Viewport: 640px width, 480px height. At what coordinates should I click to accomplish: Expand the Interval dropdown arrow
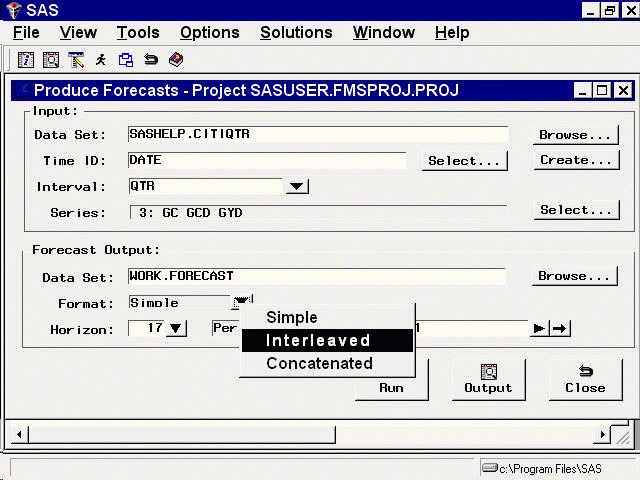[297, 186]
